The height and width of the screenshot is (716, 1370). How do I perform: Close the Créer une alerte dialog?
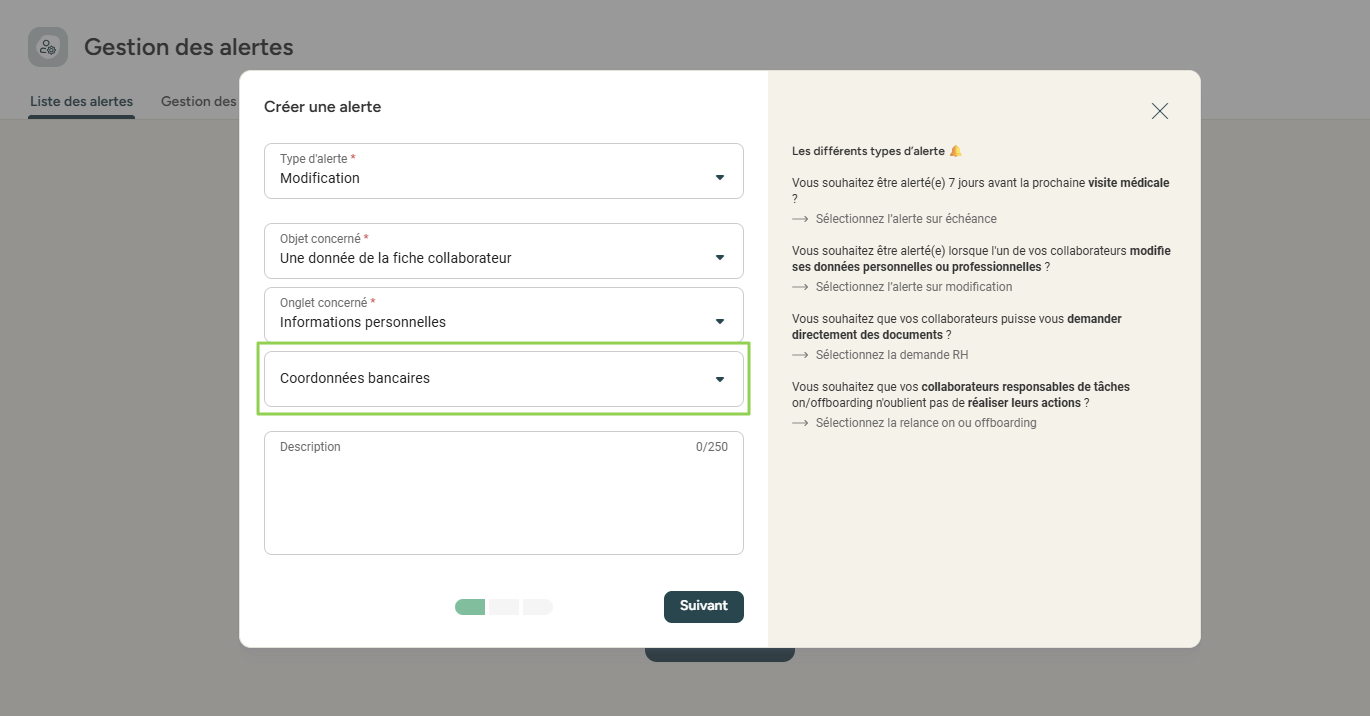pyautogui.click(x=1159, y=111)
